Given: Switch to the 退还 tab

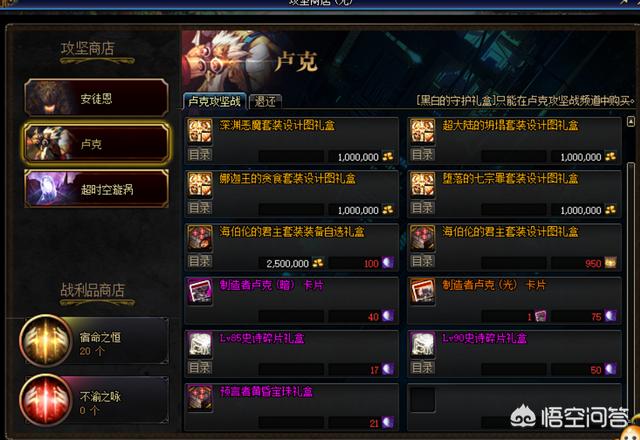Looking at the screenshot, I should pos(265,102).
